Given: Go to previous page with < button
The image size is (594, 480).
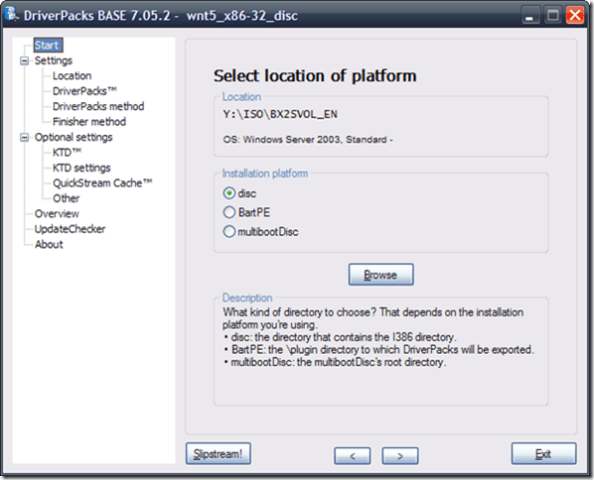Looking at the screenshot, I should tap(352, 456).
